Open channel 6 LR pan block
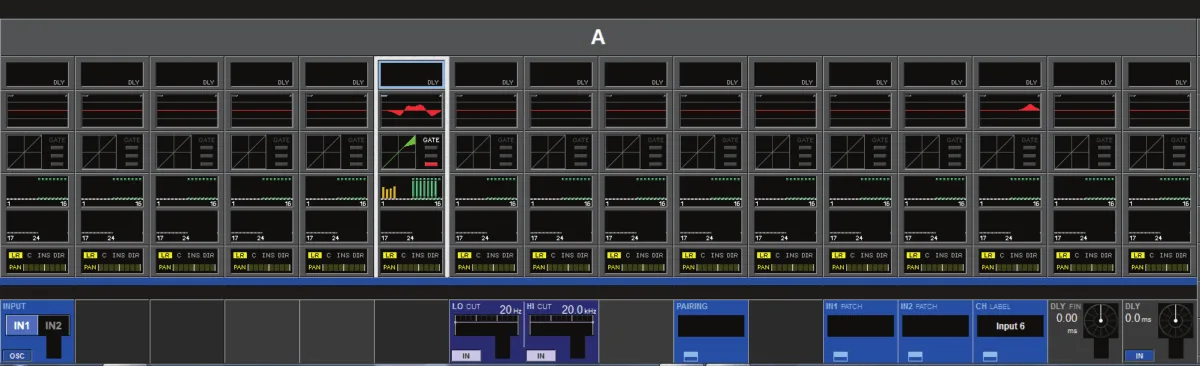This screenshot has height=366, width=1200. click(412, 261)
